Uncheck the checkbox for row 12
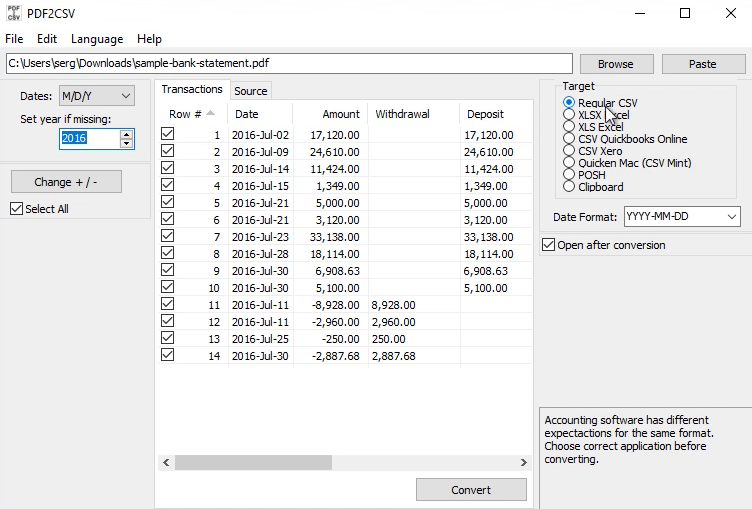Screen dimensions: 752x509 point(167,321)
